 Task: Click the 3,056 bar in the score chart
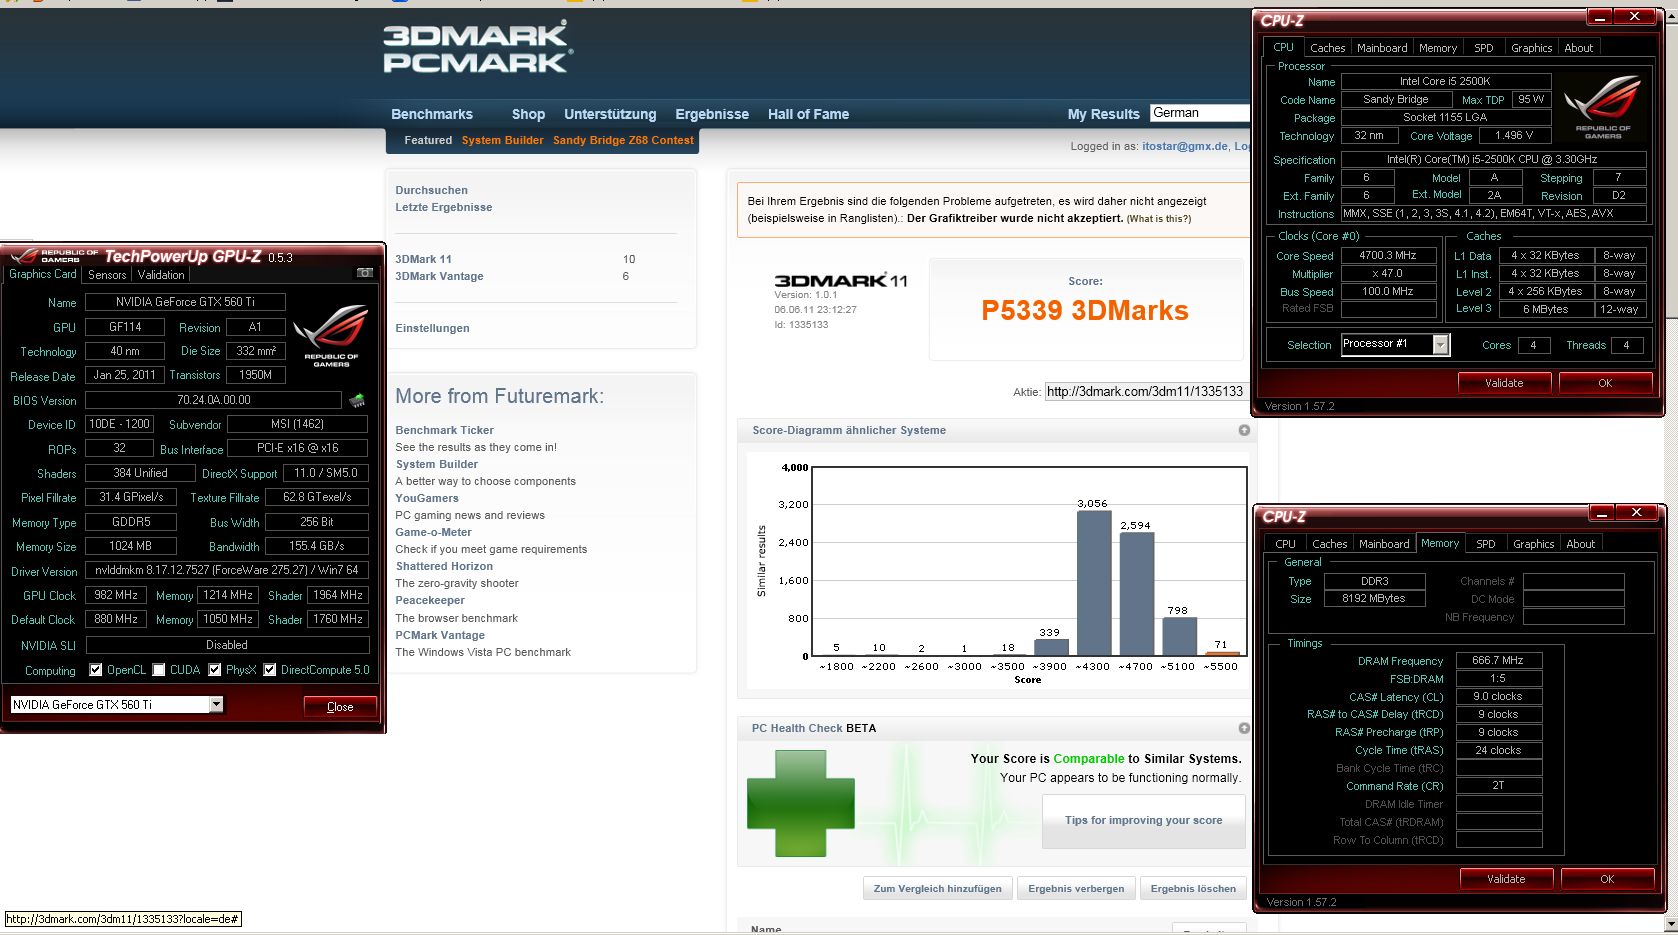(x=1094, y=583)
